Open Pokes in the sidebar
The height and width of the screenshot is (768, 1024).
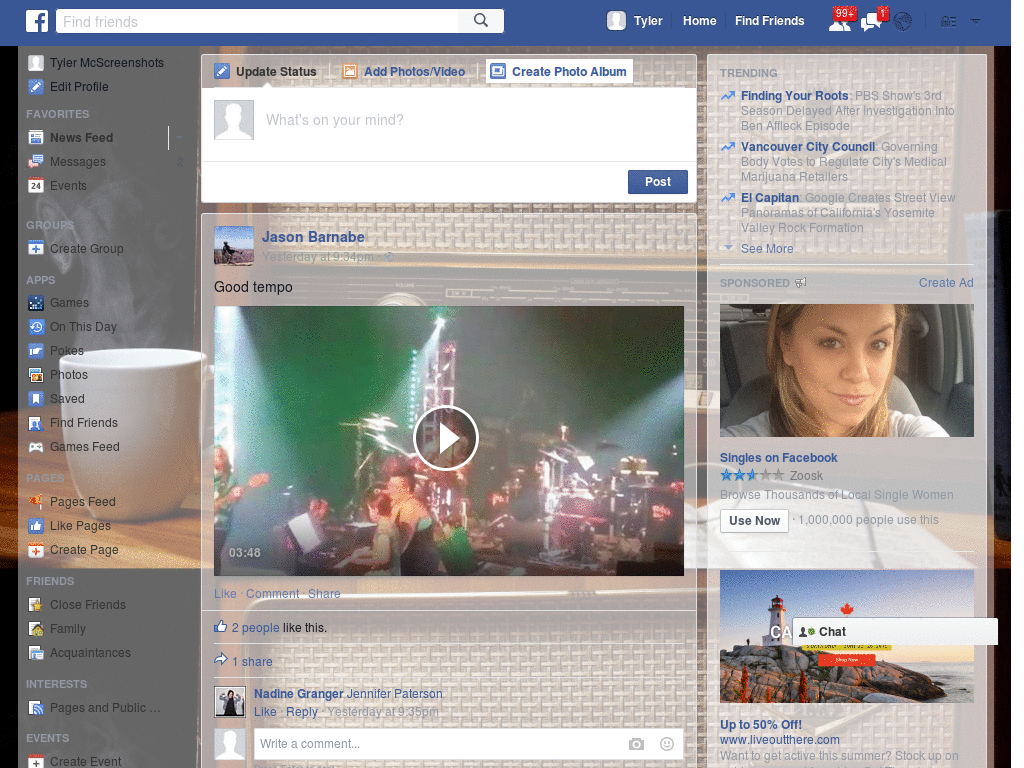tap(56, 351)
